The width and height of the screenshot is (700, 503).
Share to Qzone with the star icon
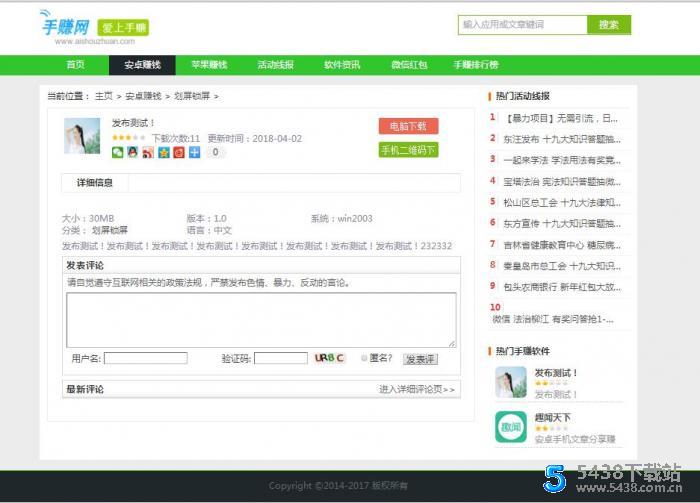click(x=163, y=153)
